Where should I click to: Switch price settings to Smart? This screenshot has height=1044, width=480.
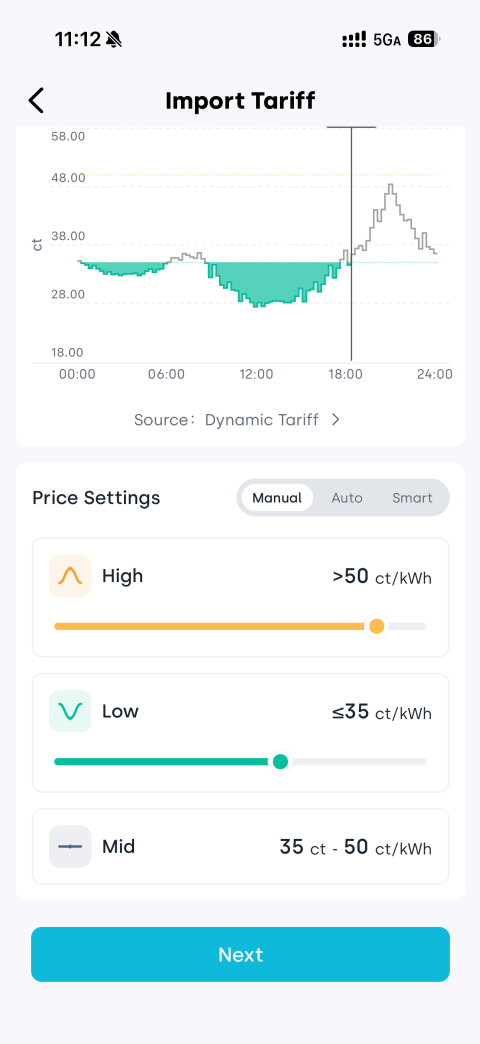[412, 497]
